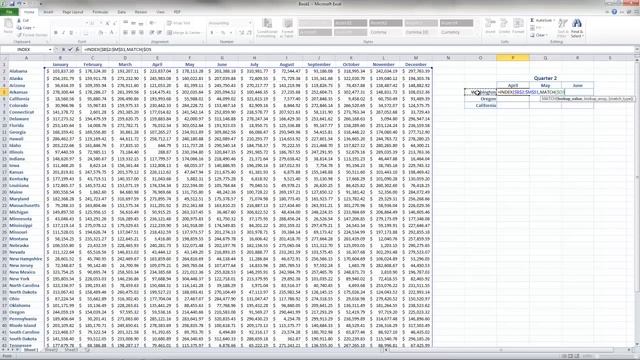Screen dimensions: 640x360
Task: Switch to the Formulas tab
Action: 100,12
